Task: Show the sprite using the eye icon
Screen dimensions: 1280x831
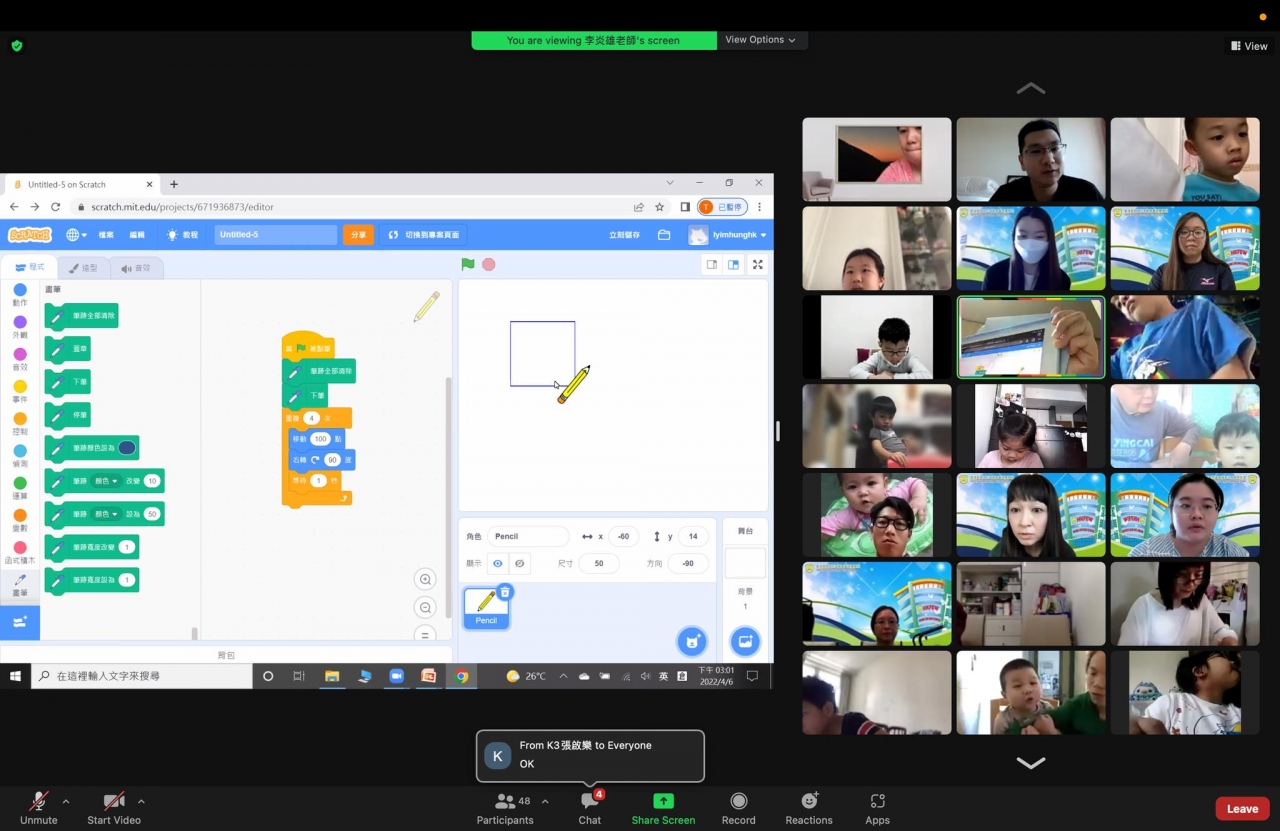Action: [498, 564]
